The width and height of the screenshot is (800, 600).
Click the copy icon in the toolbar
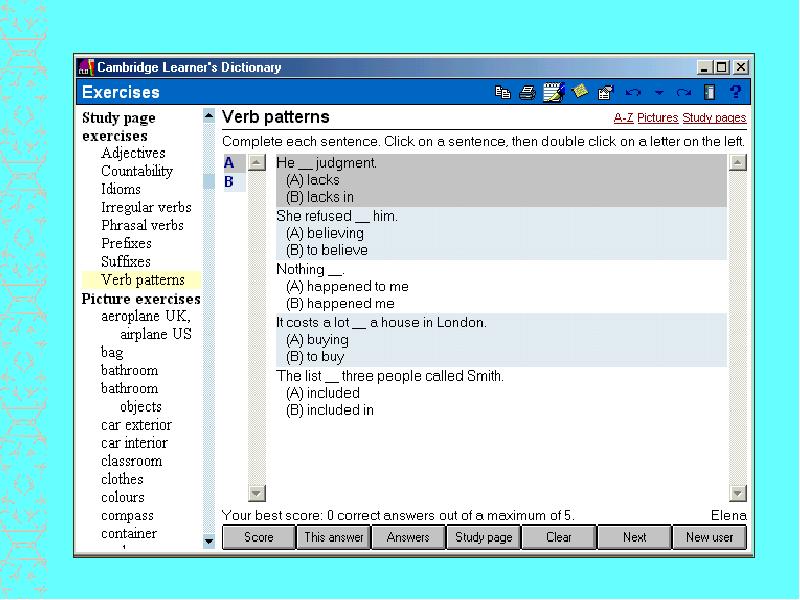pos(503,93)
